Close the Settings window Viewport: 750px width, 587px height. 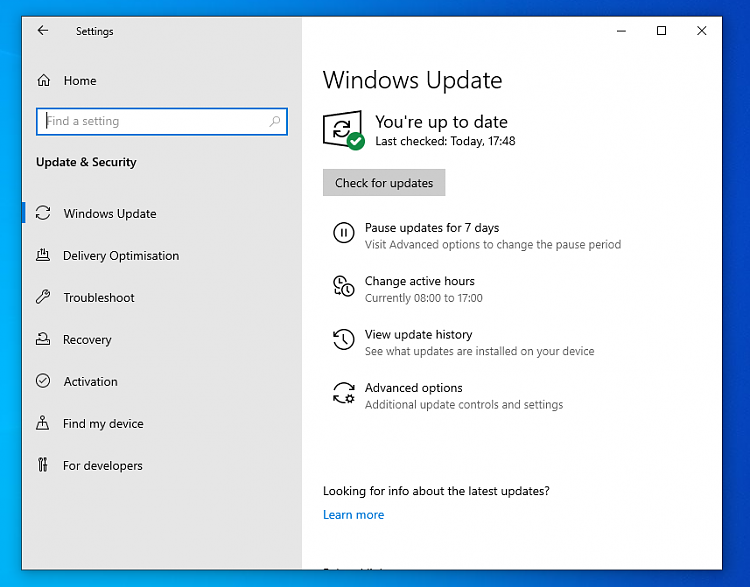702,31
